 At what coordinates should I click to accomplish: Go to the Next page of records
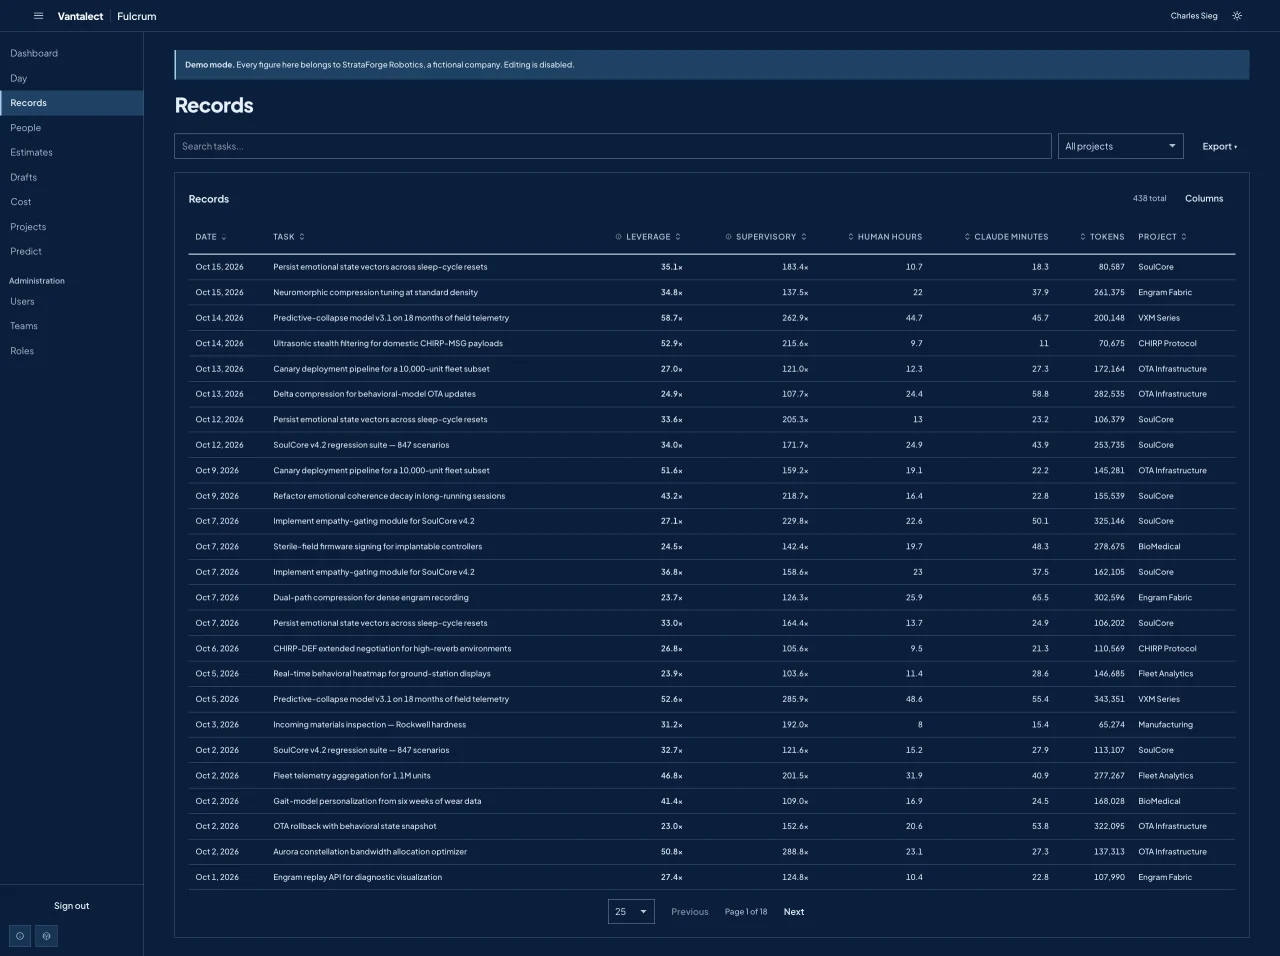coord(794,912)
